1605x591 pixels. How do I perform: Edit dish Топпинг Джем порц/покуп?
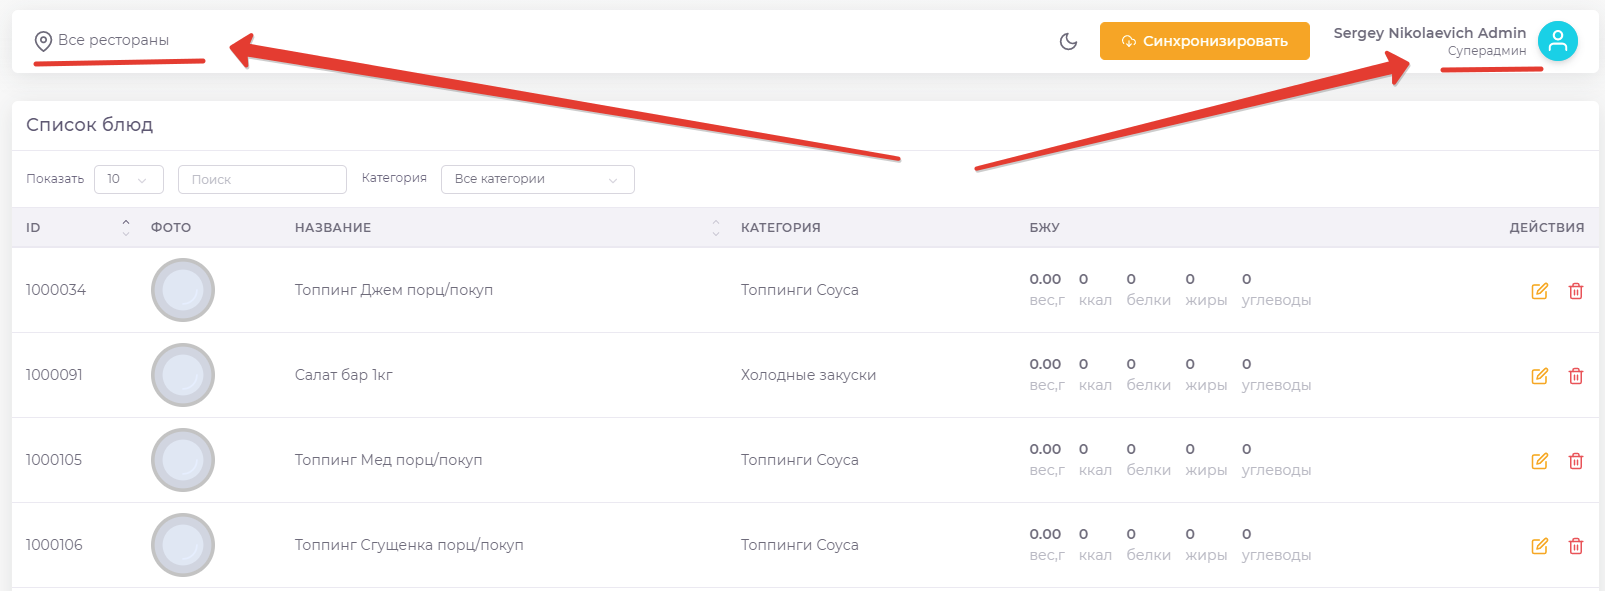[x=1539, y=291]
